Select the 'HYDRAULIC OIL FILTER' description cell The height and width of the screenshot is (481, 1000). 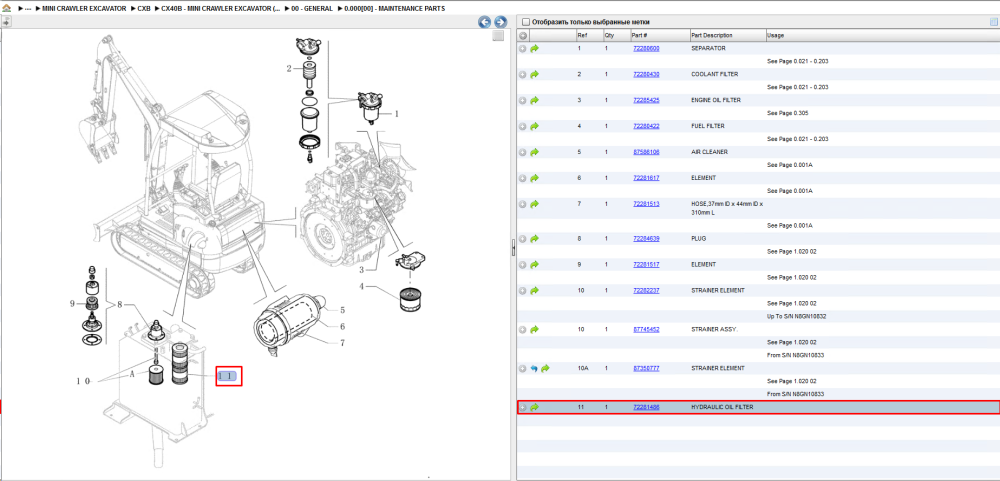(722, 407)
